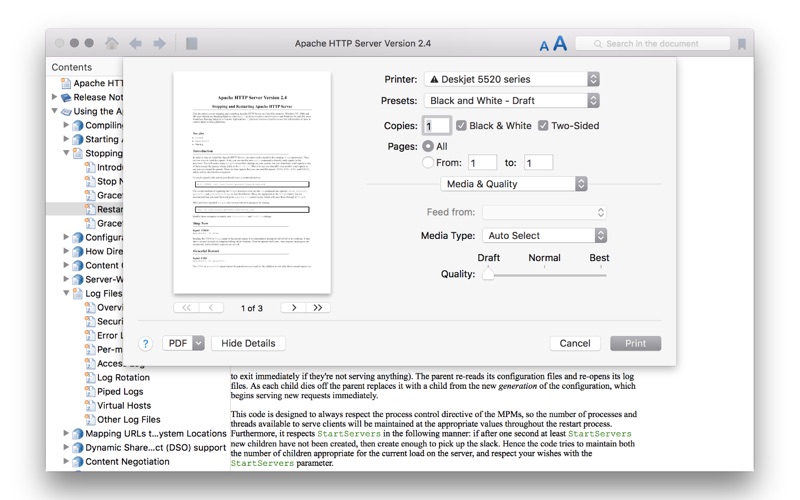Click the Release Notes book icon

(66, 97)
